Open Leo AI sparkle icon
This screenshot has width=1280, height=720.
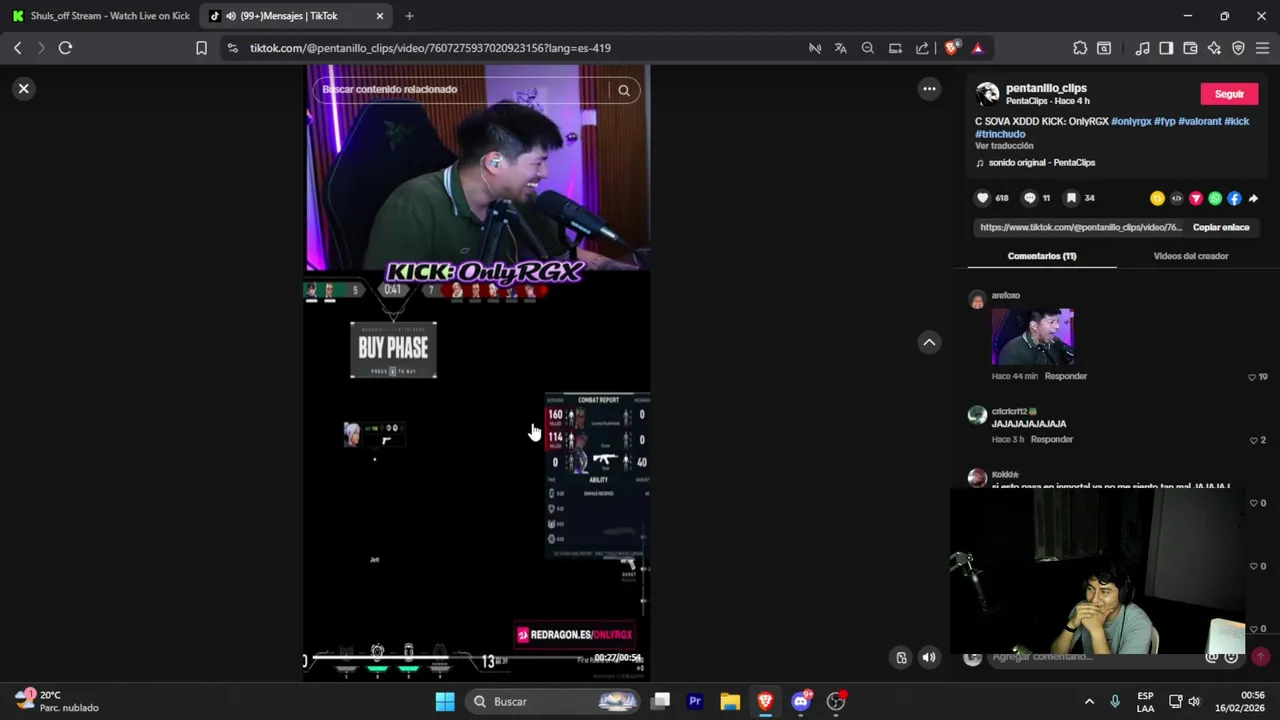pyautogui.click(x=1214, y=48)
